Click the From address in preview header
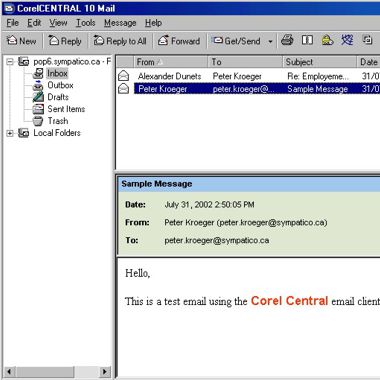Viewport: 380px width, 380px height. (246, 222)
